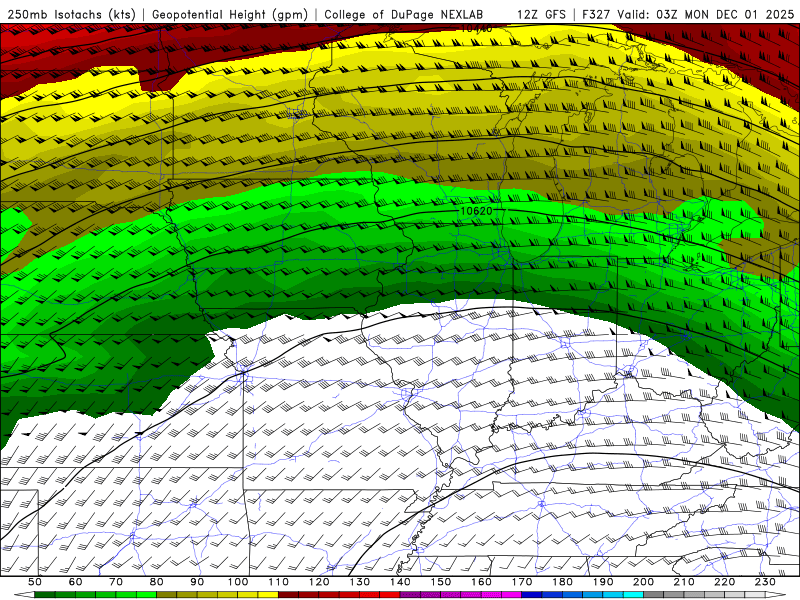Click the '12Z GFS' model run label
The width and height of the screenshot is (800, 600).
pyautogui.click(x=541, y=14)
